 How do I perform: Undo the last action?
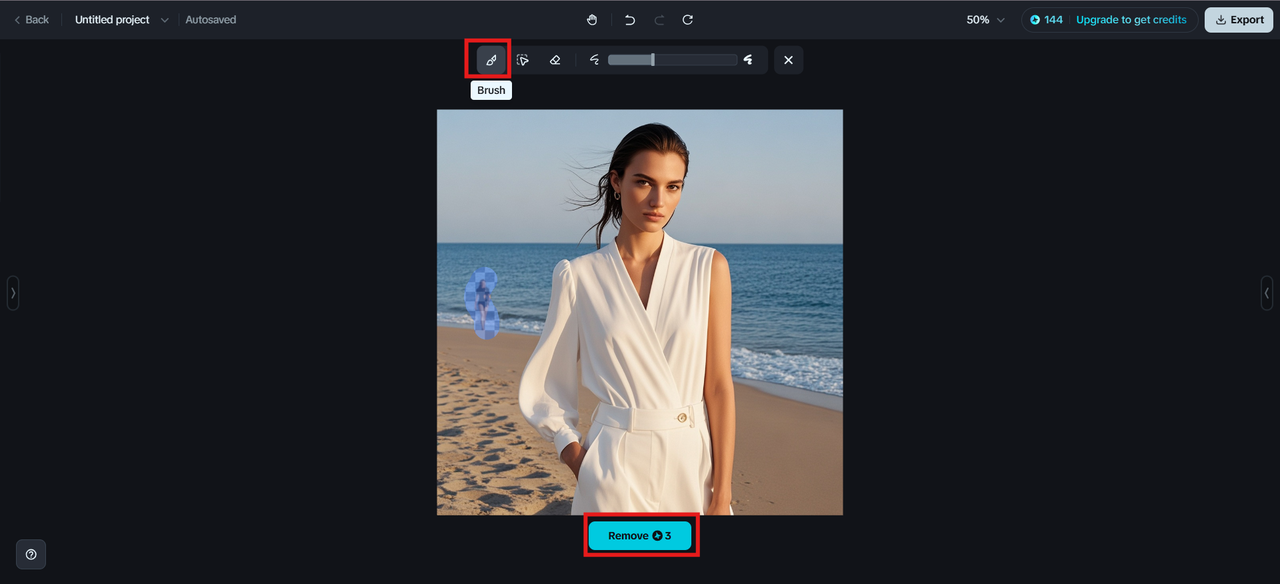click(630, 20)
